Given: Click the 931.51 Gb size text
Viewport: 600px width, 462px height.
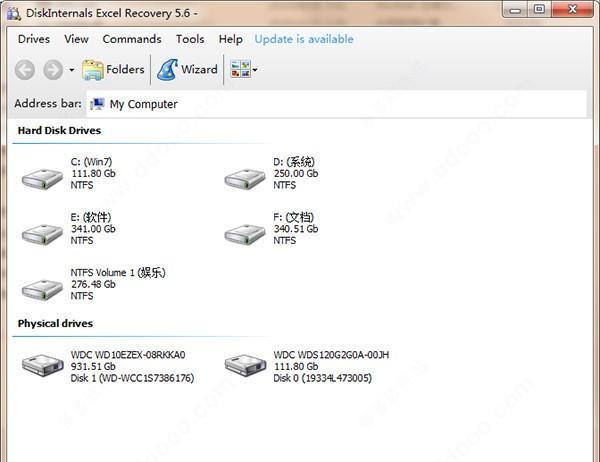Looking at the screenshot, I should coord(93,366).
